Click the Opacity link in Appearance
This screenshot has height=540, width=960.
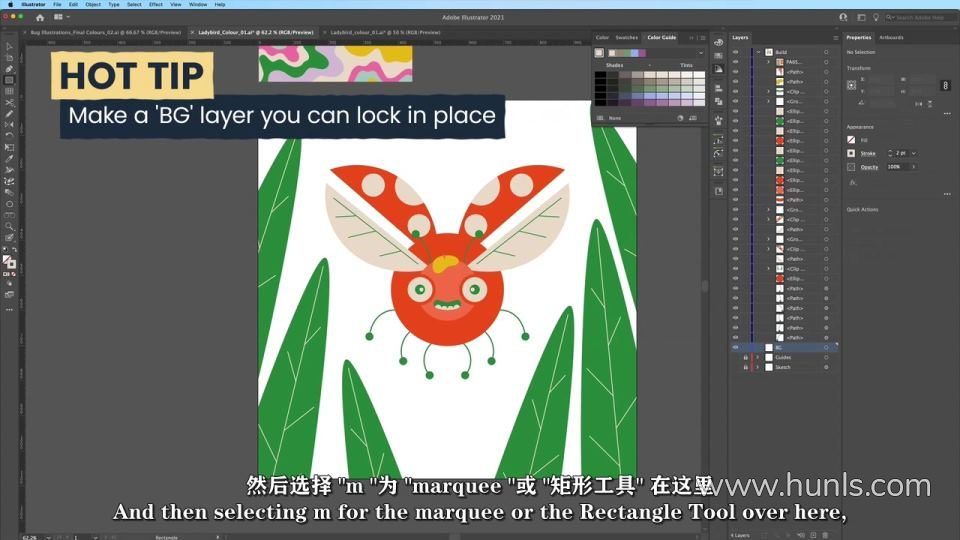pos(869,167)
